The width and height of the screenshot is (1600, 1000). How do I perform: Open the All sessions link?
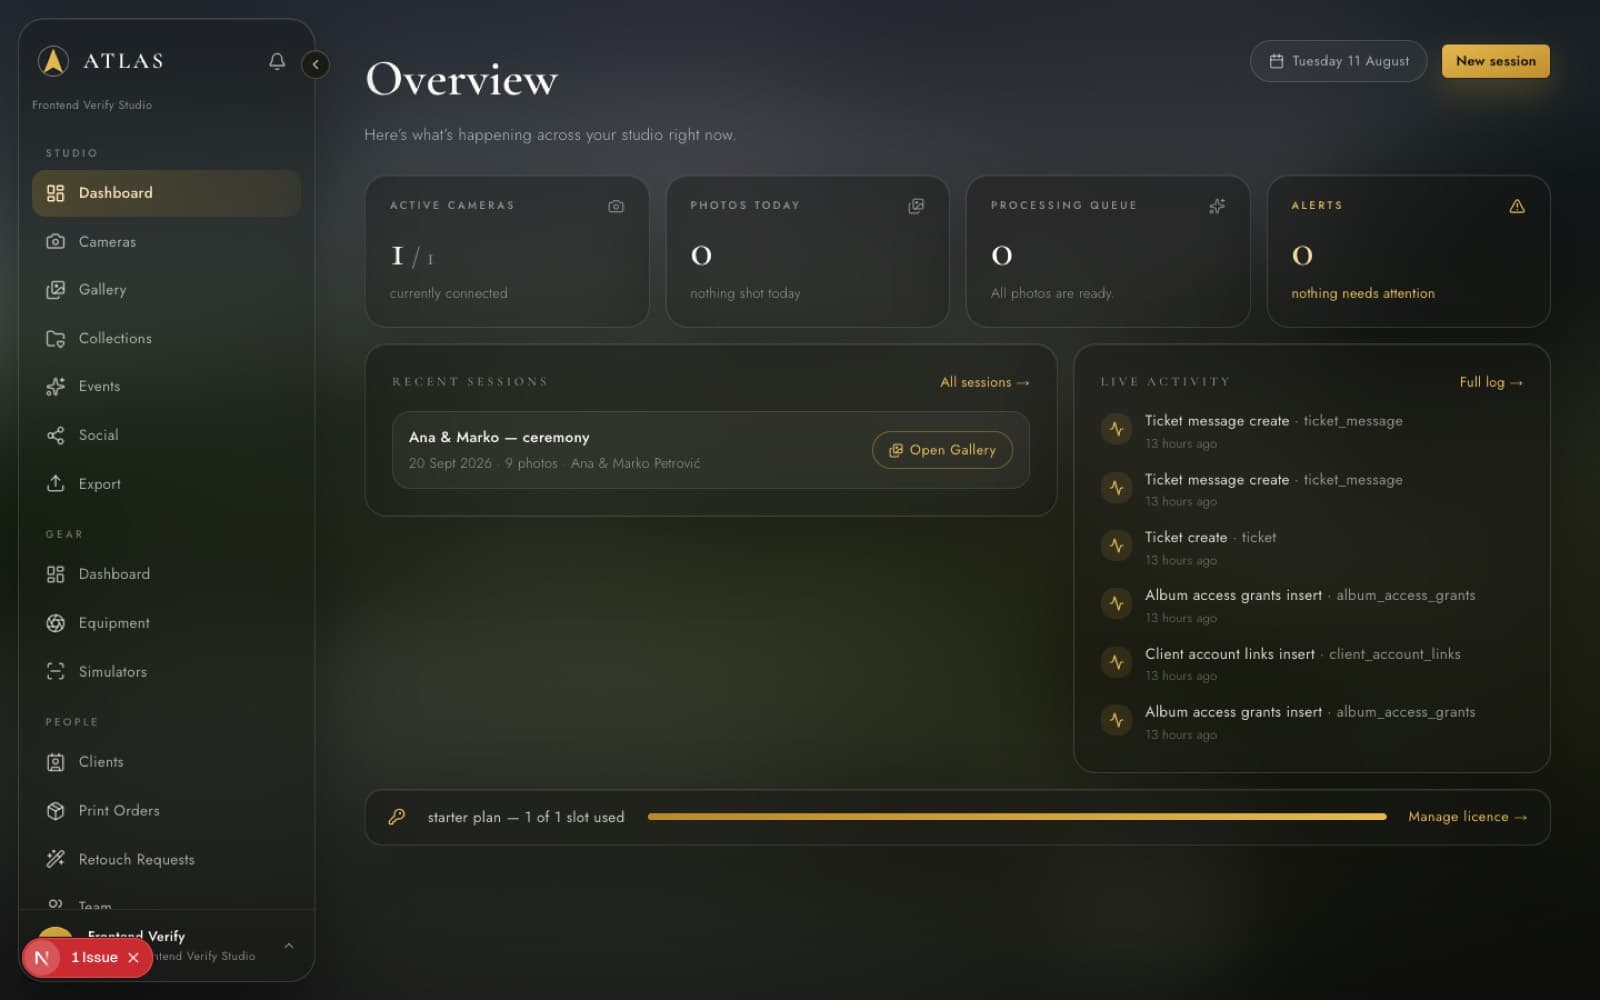[984, 382]
